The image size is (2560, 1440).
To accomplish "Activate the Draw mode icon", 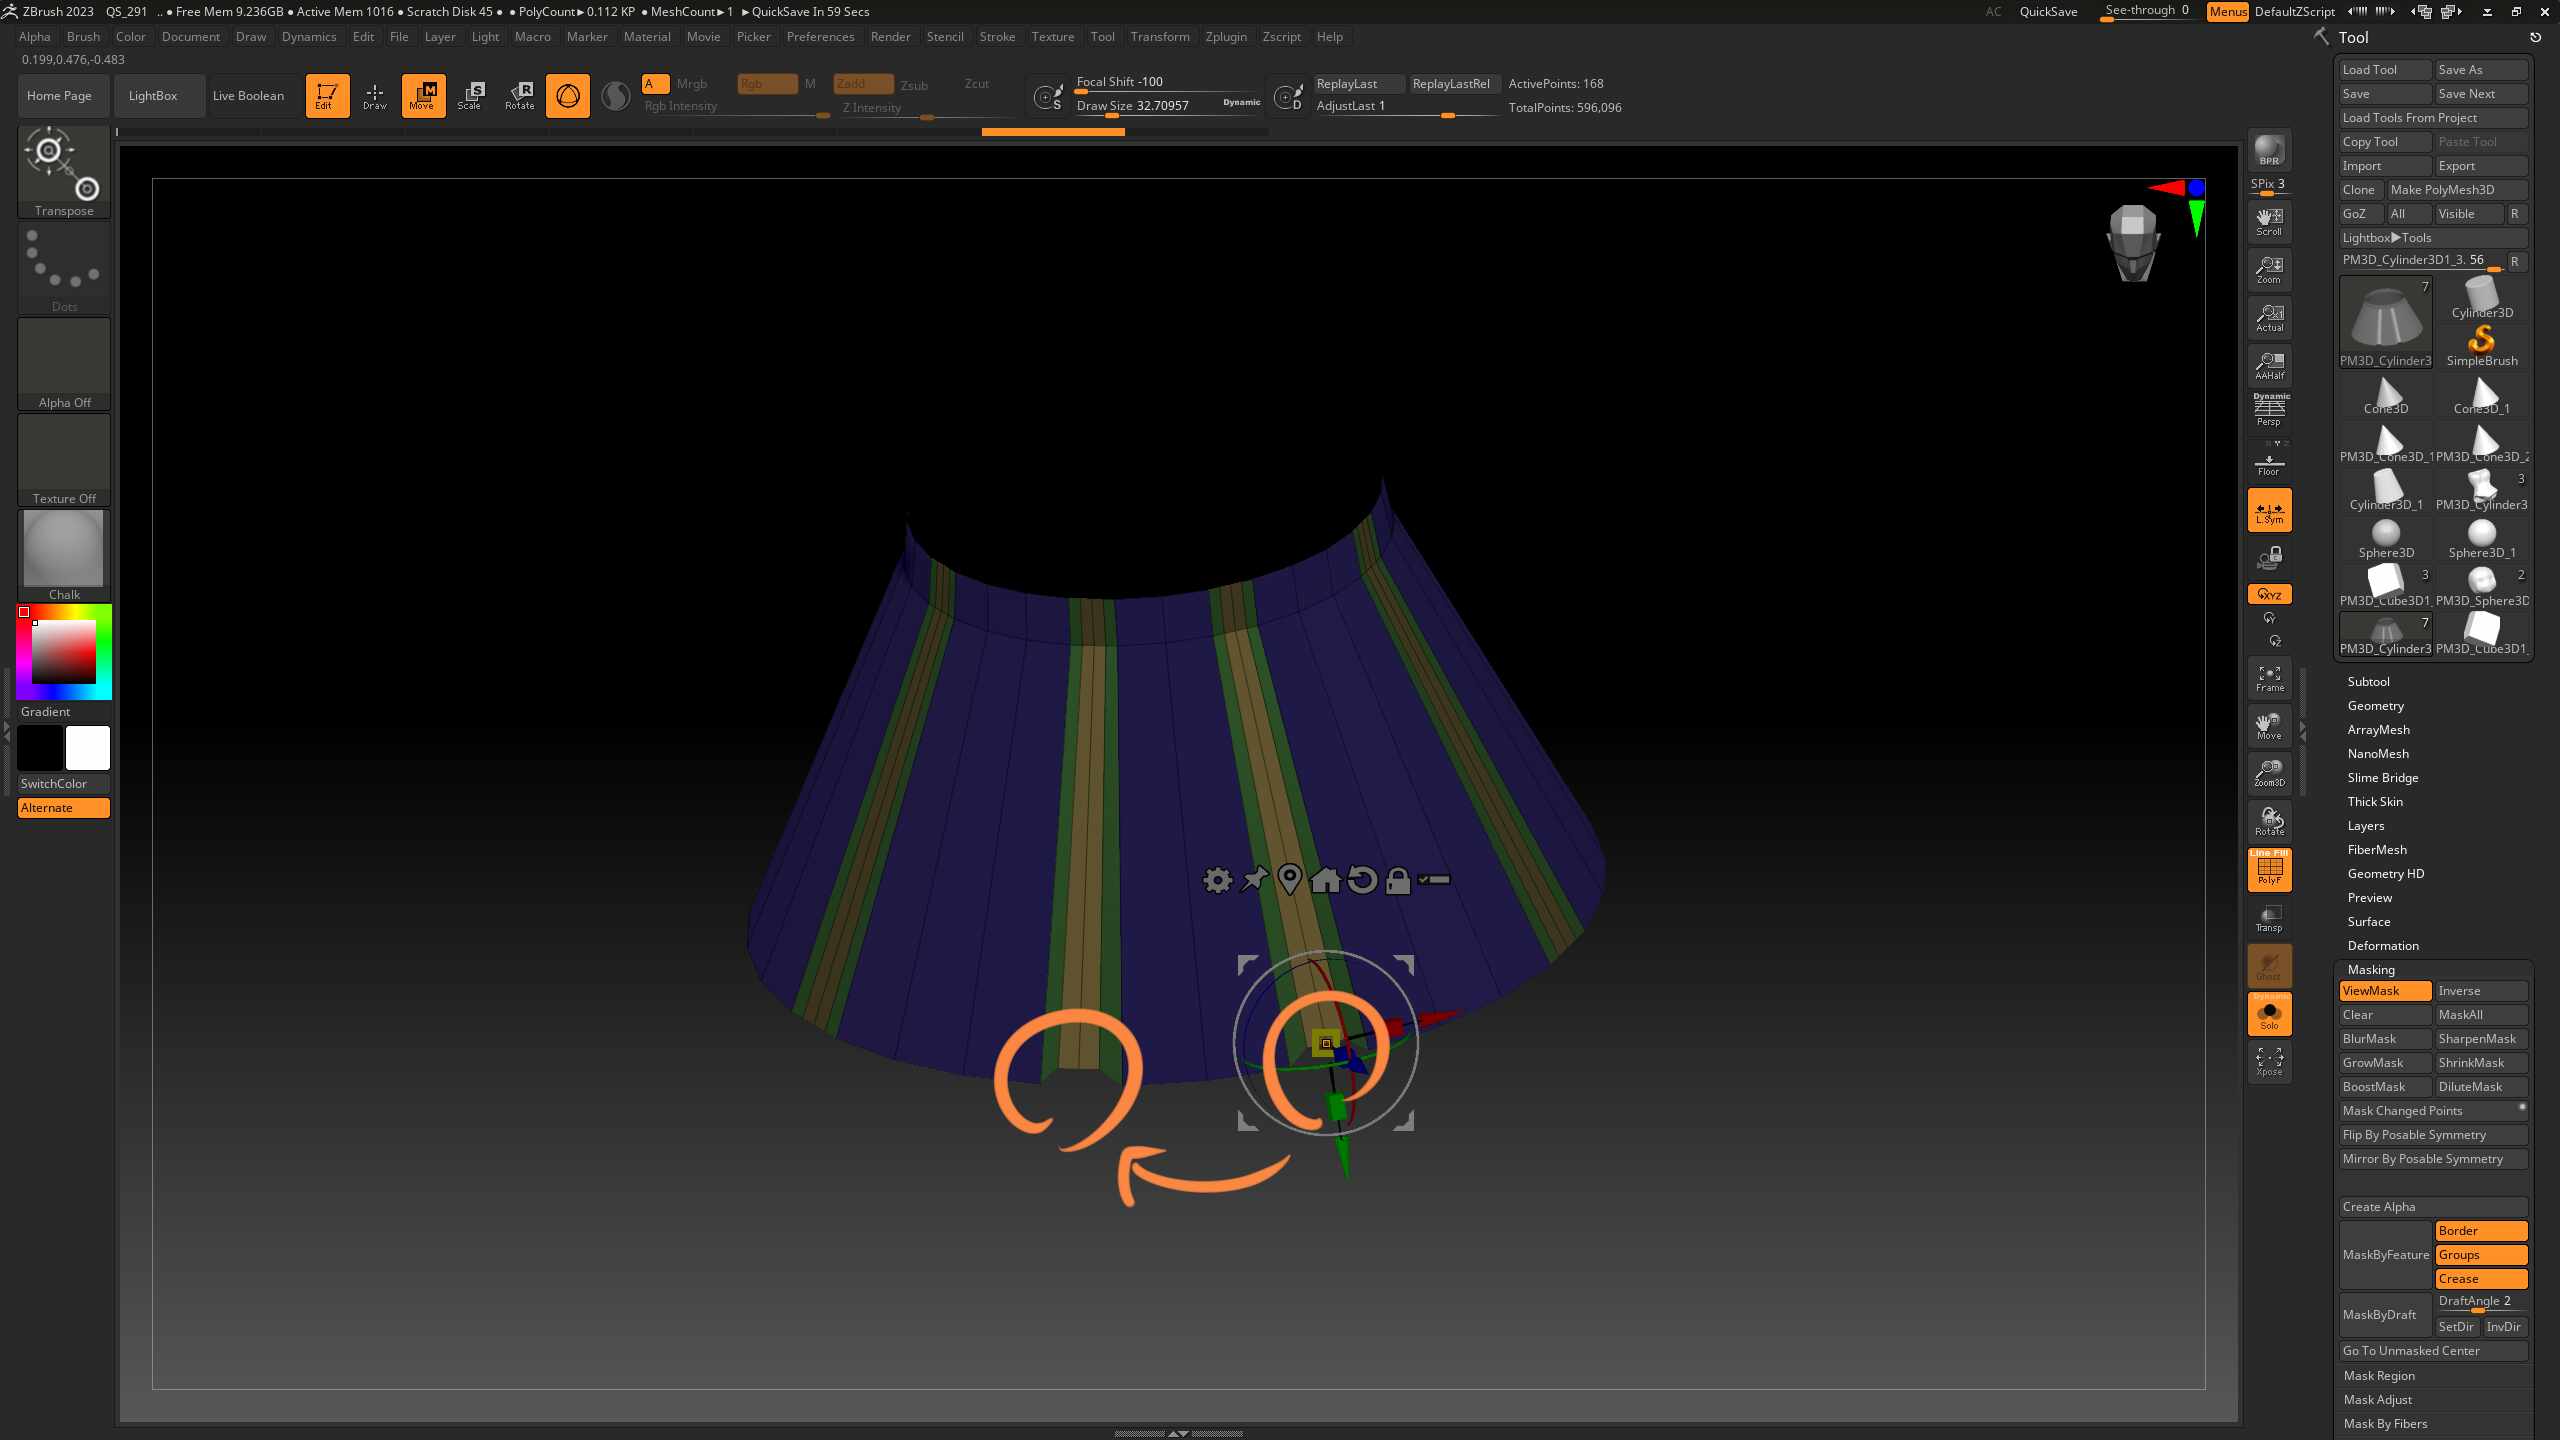I will 375,96.
